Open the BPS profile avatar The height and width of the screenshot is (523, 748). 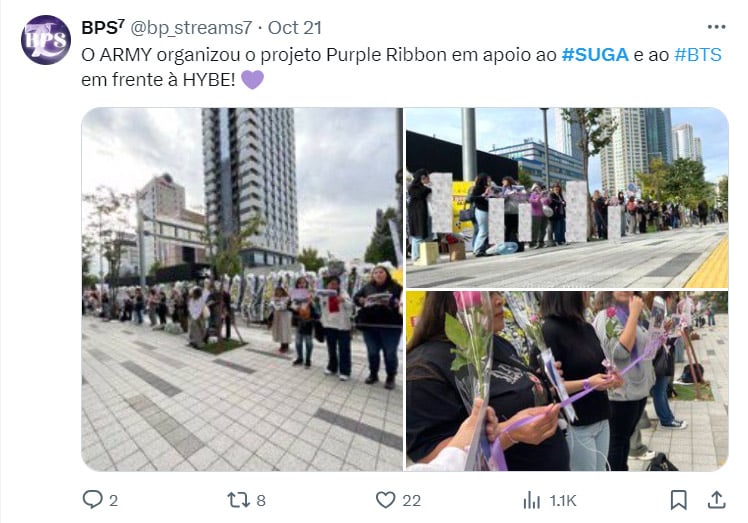(46, 40)
